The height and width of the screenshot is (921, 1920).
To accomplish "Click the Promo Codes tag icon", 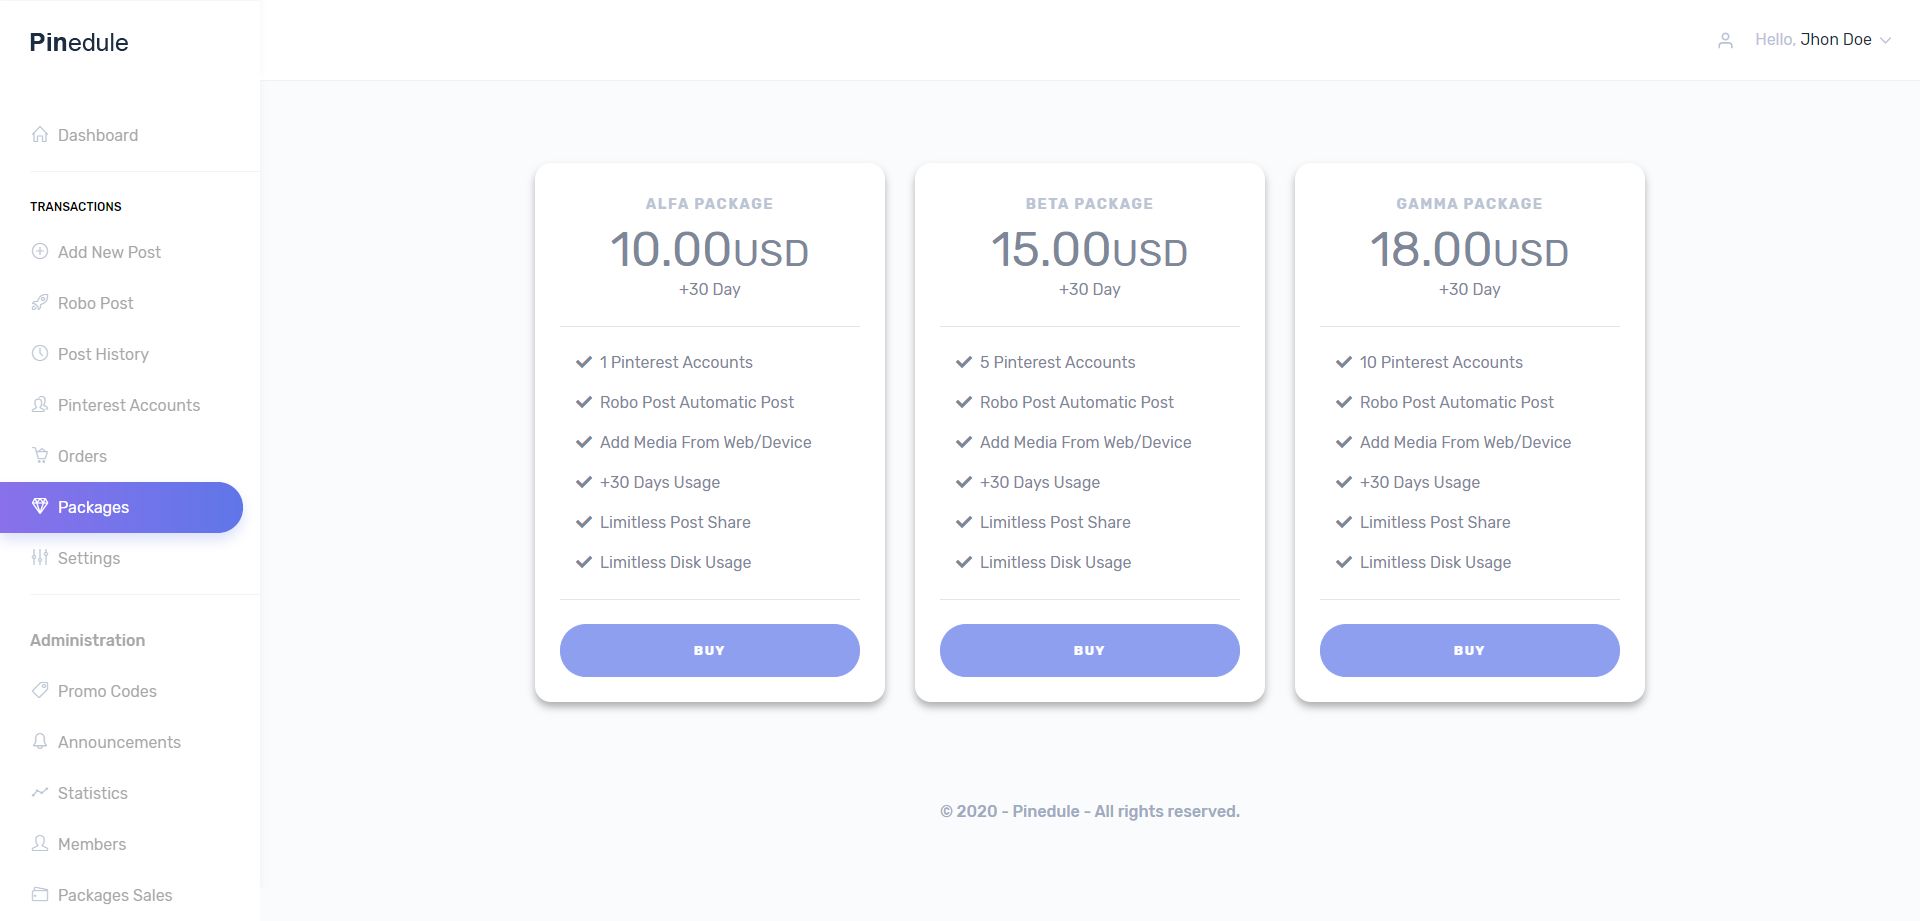I will pyautogui.click(x=40, y=690).
